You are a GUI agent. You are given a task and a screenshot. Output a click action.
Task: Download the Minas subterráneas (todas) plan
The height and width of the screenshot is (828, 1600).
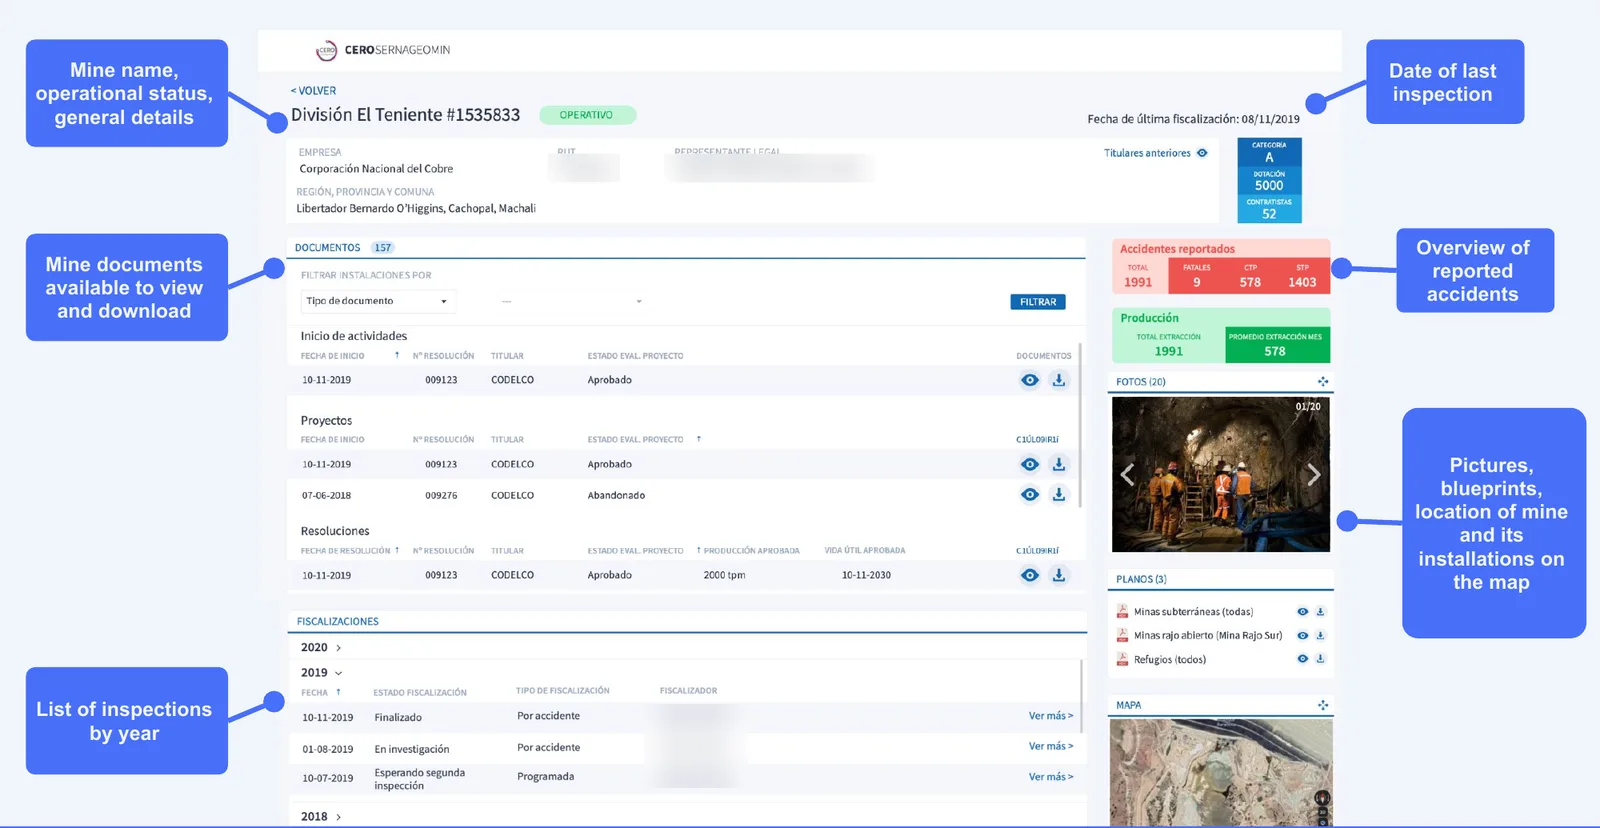click(x=1320, y=612)
